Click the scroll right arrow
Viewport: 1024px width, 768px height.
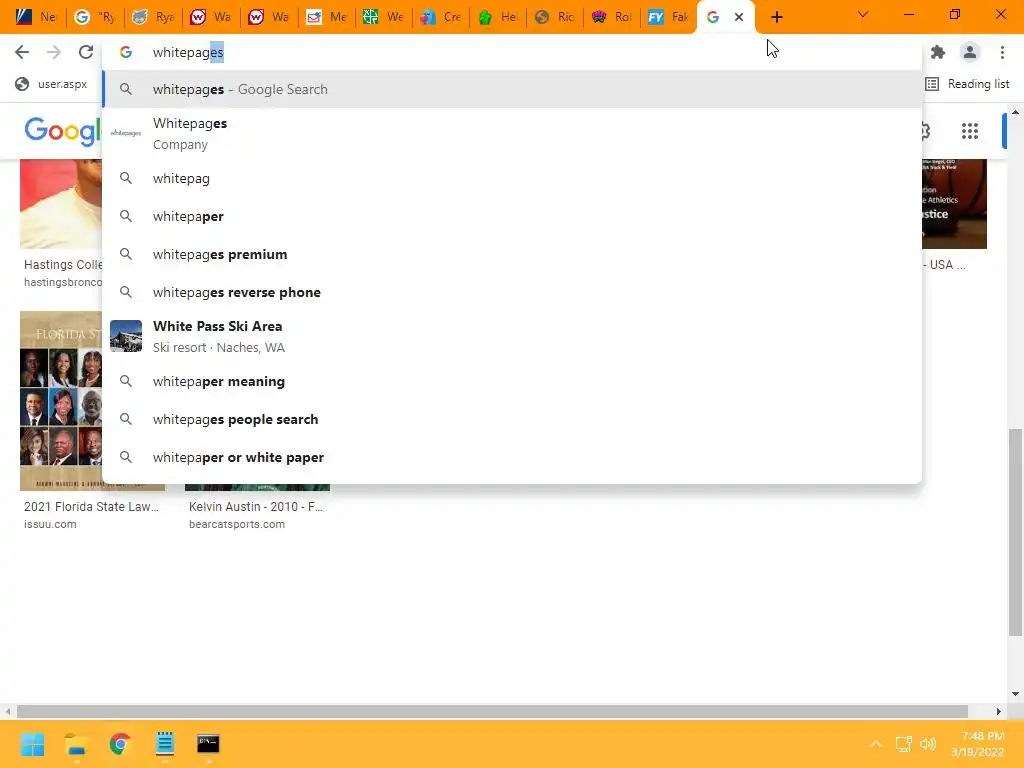[x=999, y=711]
